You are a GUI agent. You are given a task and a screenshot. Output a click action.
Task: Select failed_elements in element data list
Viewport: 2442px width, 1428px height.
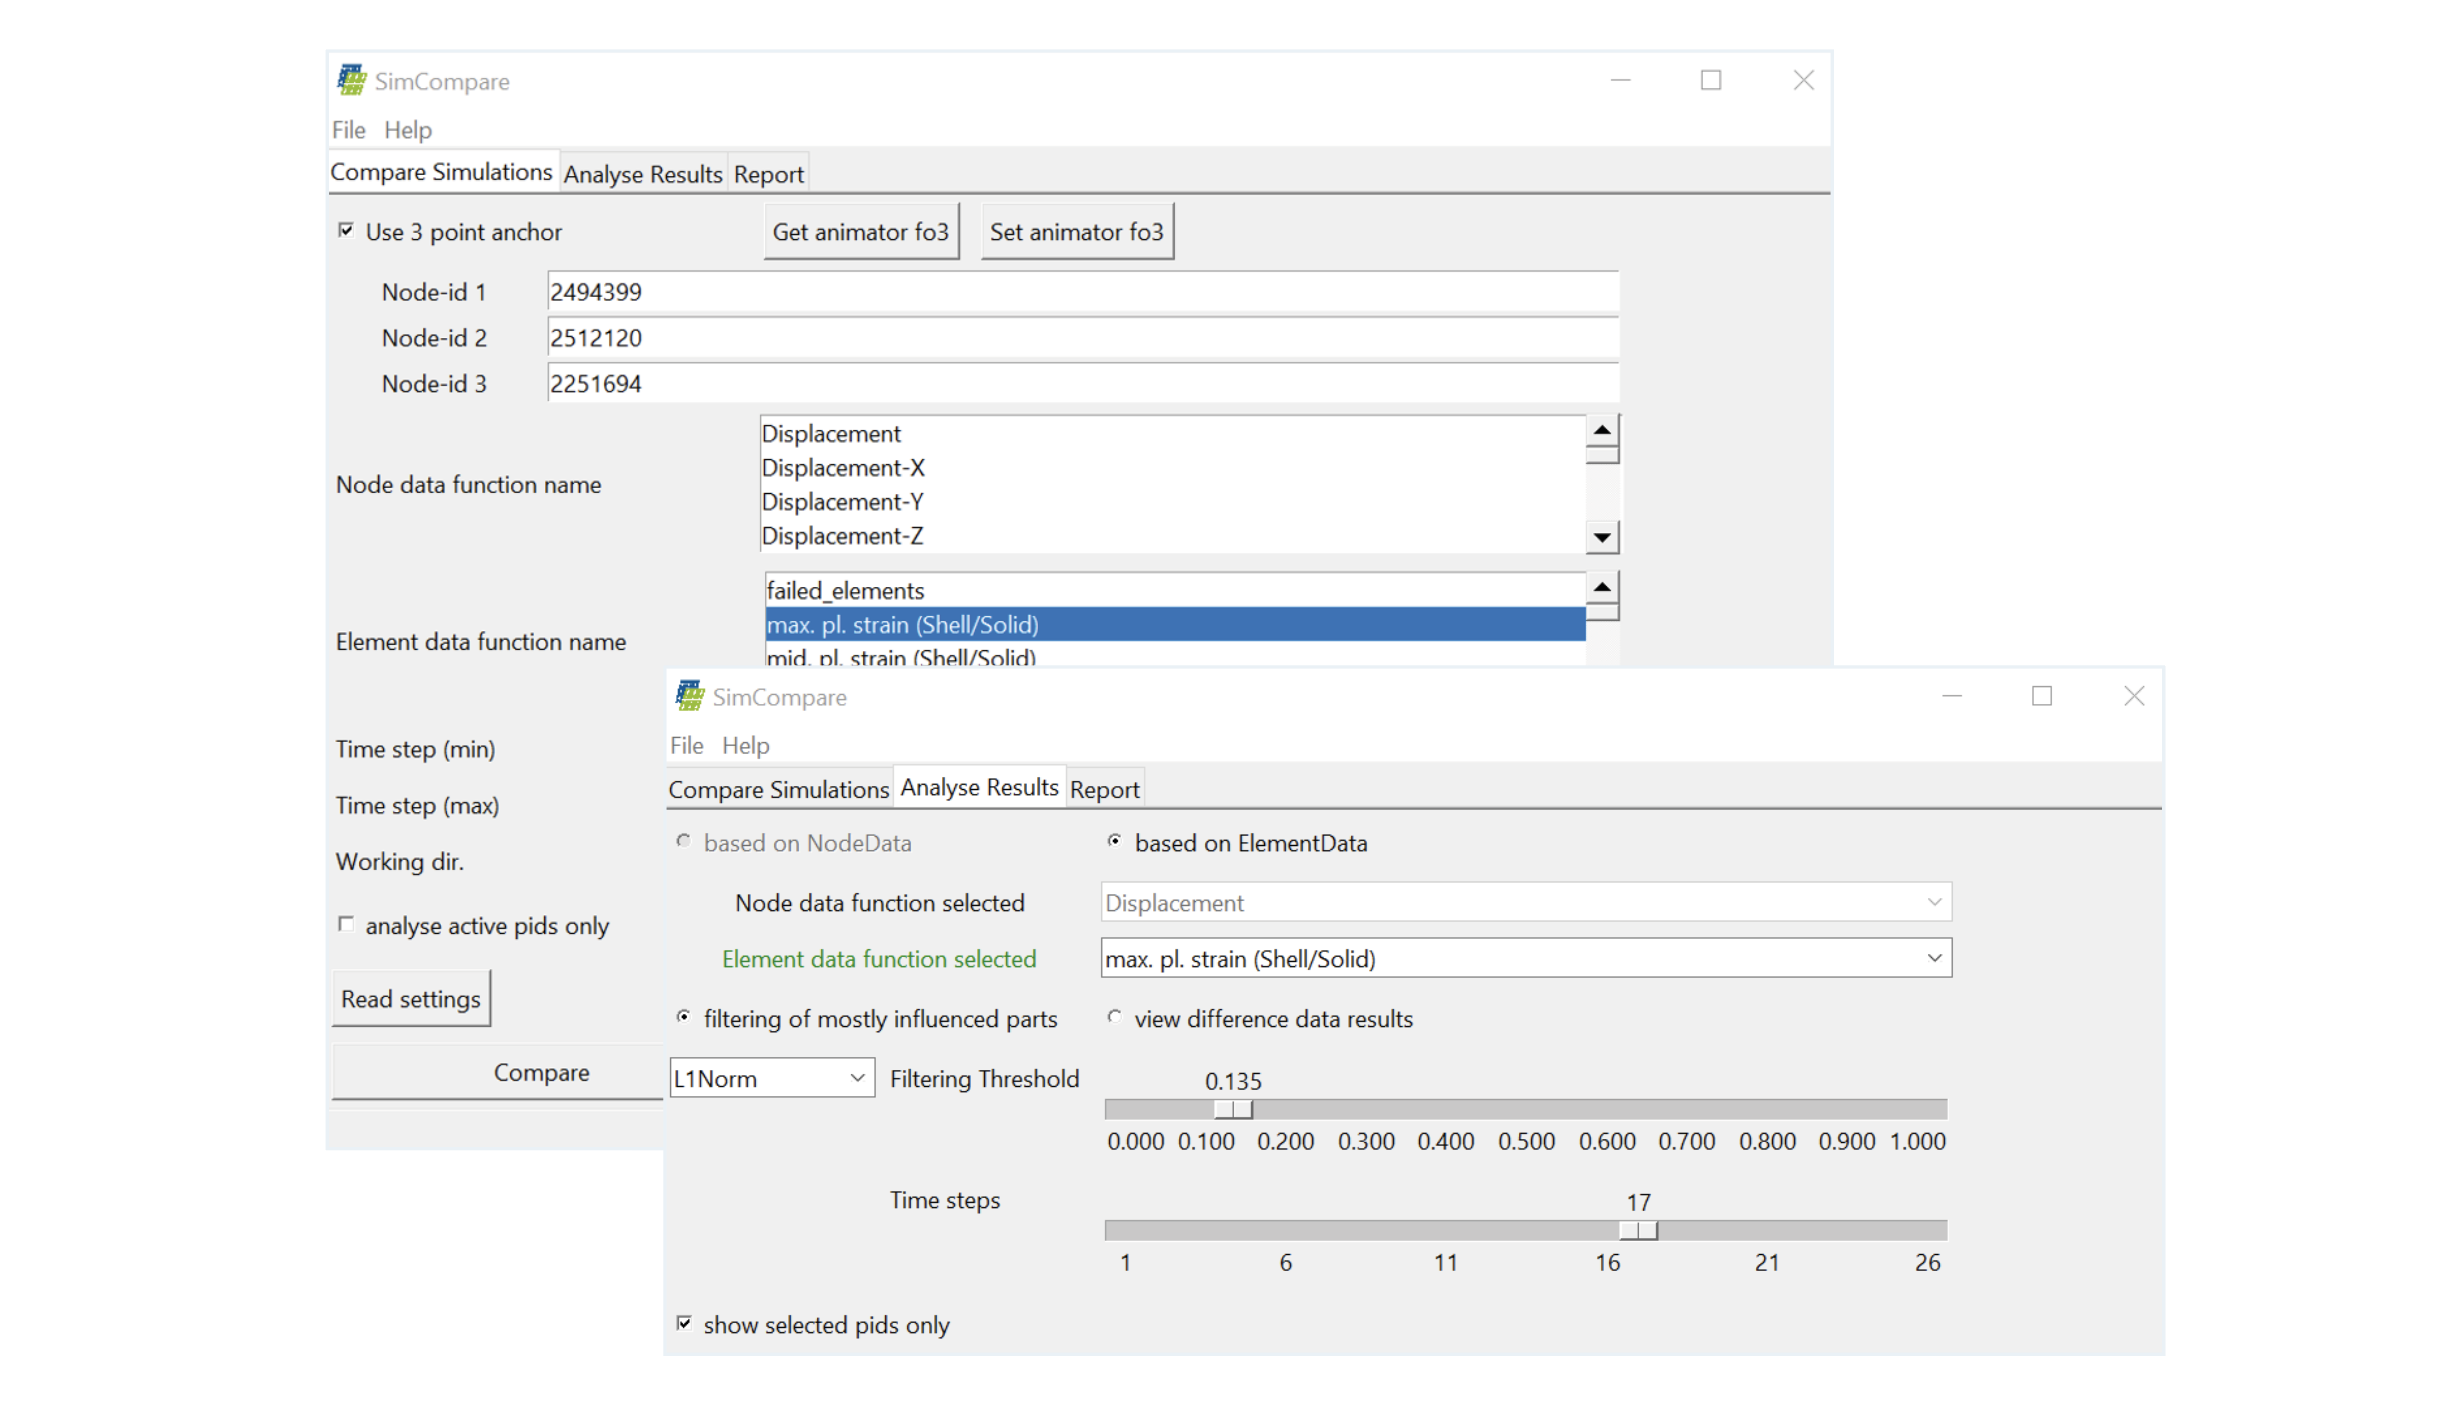click(1175, 591)
